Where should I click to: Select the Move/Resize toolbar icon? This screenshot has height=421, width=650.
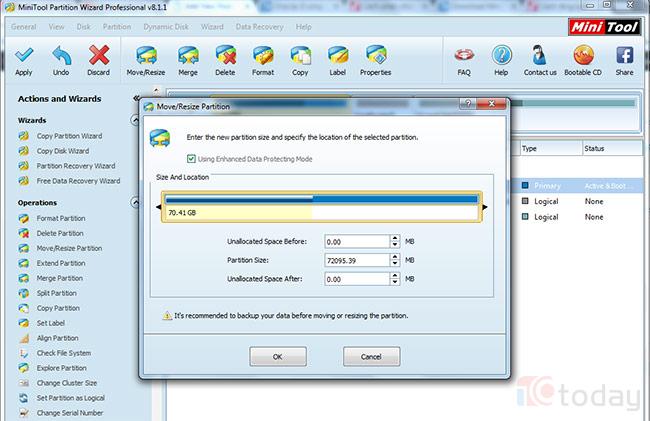(x=146, y=61)
